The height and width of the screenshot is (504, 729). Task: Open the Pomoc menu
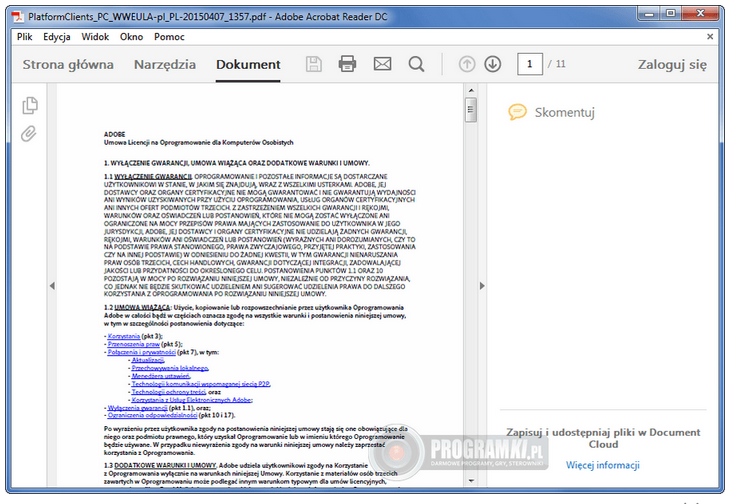point(169,37)
